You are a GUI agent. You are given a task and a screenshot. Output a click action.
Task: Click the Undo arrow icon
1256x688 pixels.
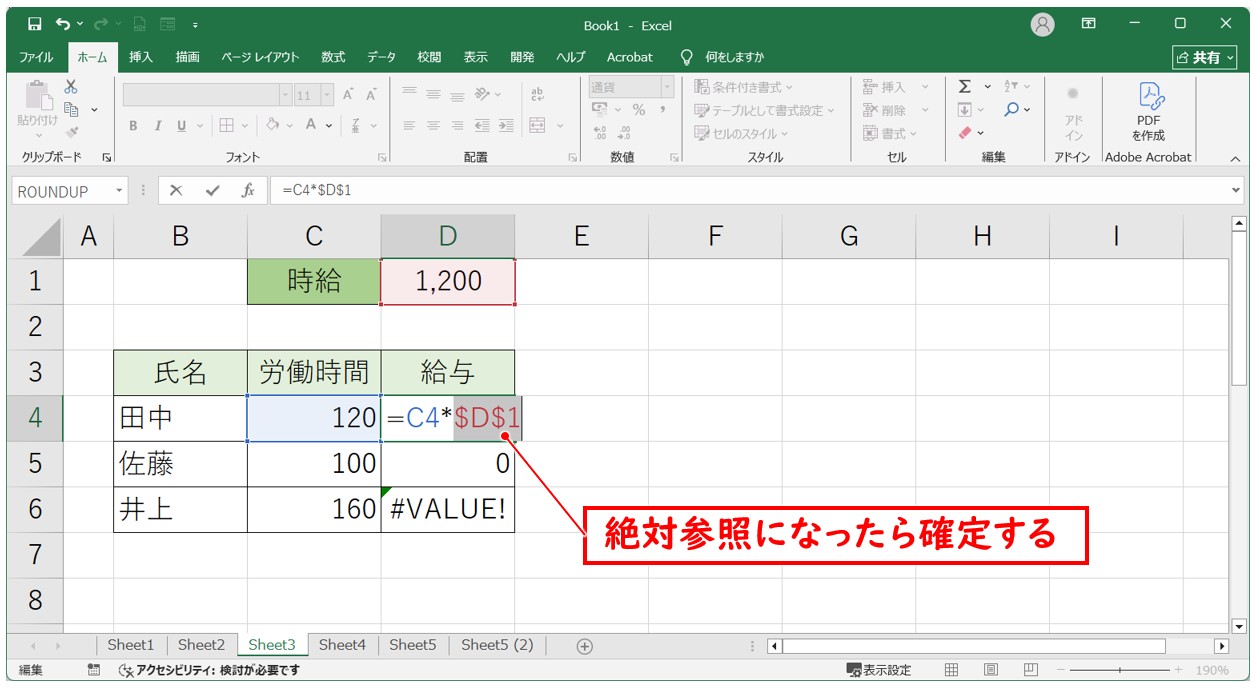64,24
